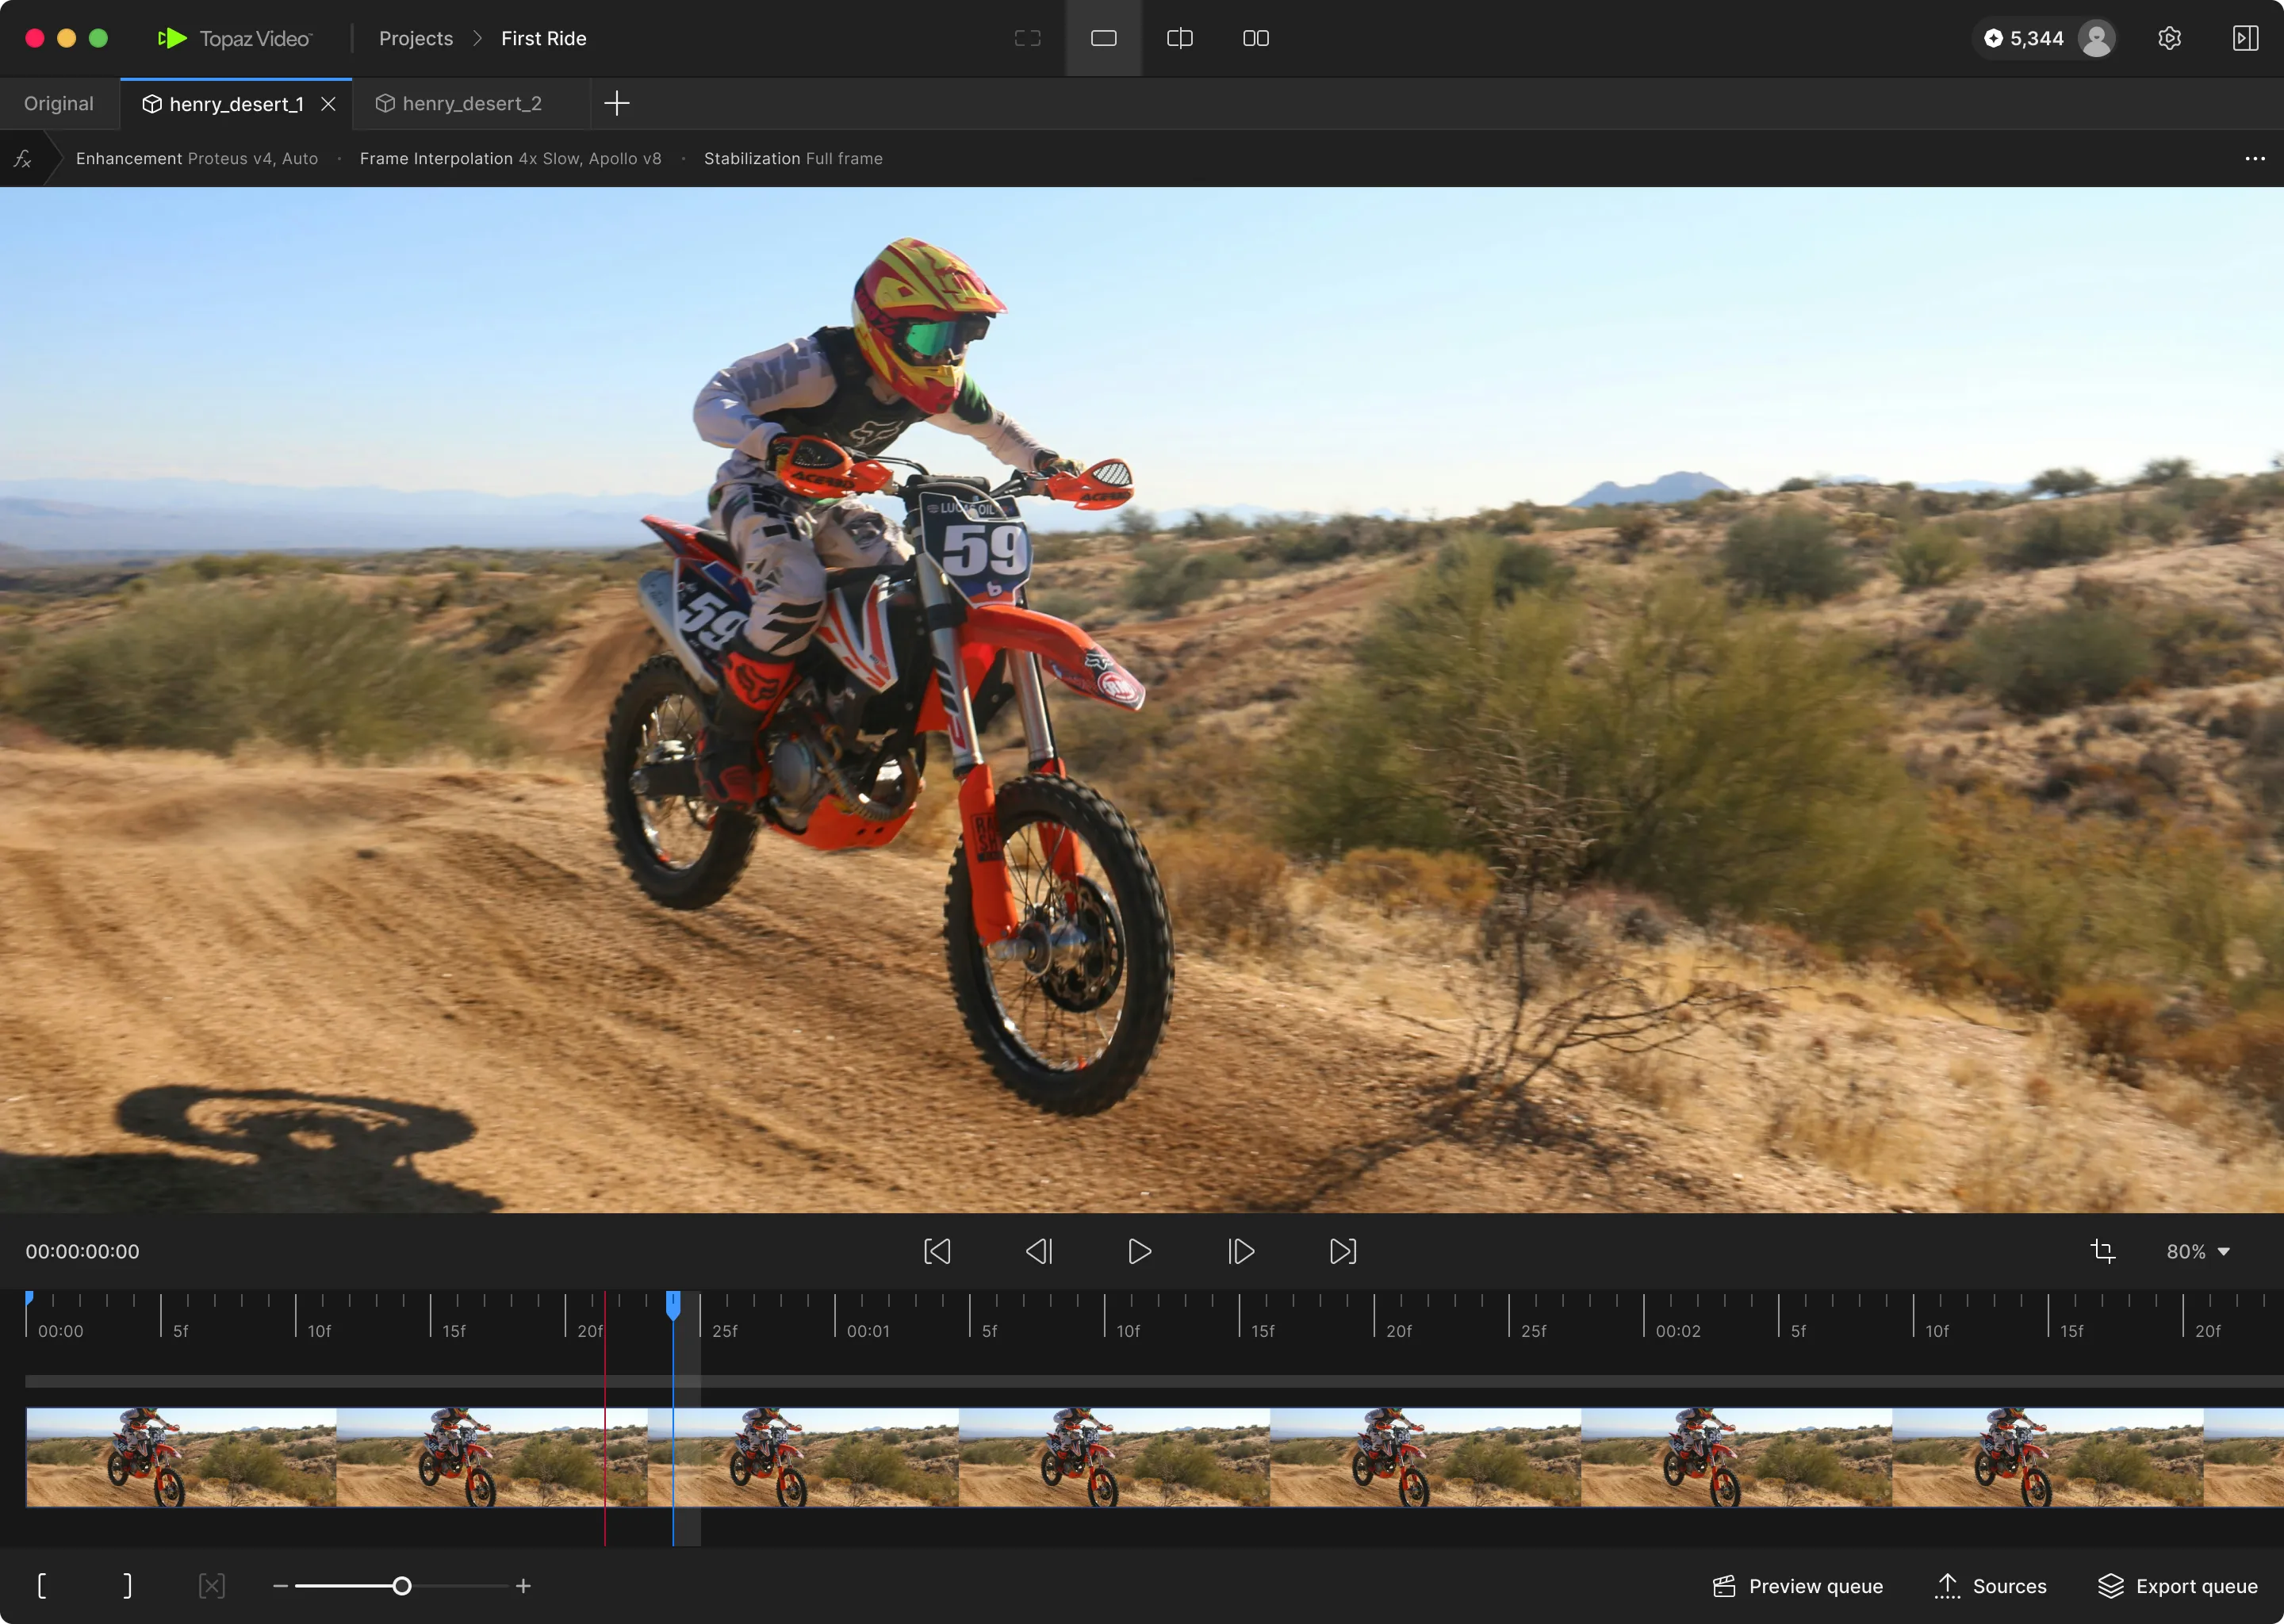Open the Export queue
2284x1624 pixels.
click(2179, 1586)
